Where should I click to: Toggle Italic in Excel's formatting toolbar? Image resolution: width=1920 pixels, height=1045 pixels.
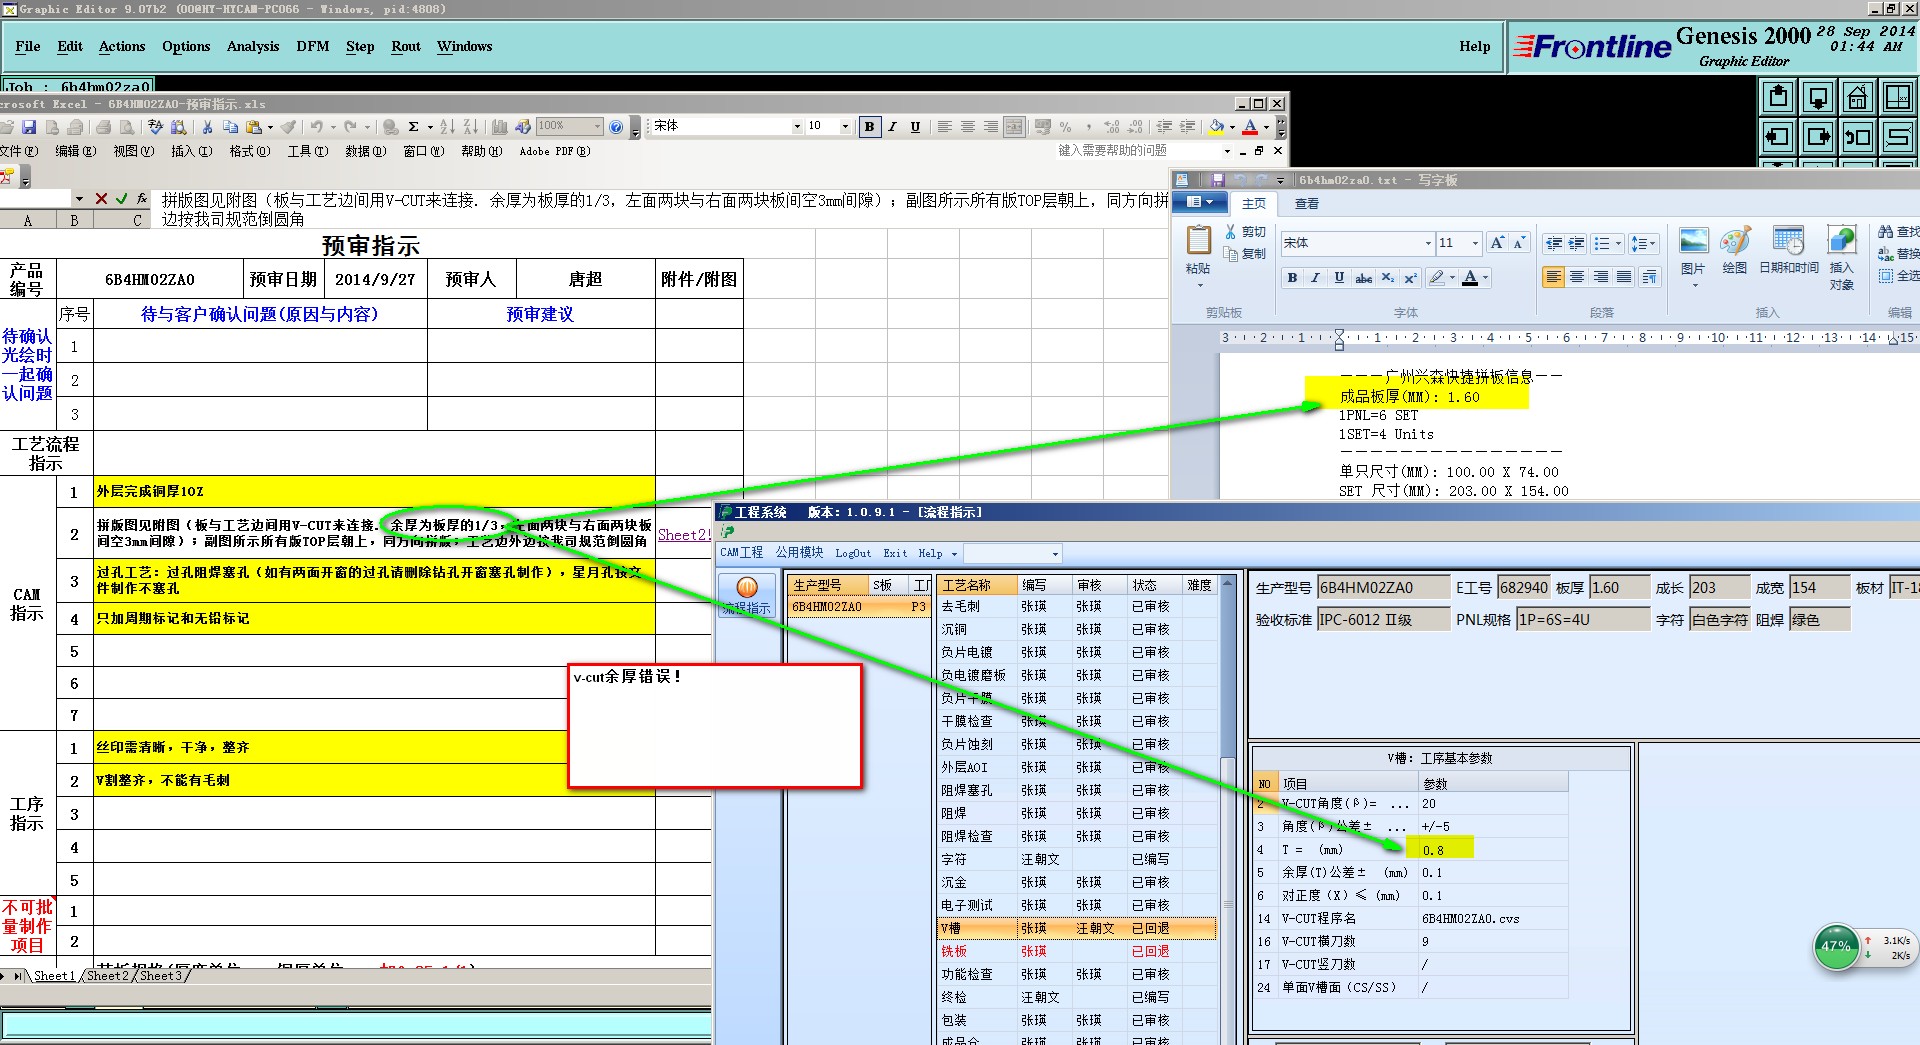tap(892, 127)
